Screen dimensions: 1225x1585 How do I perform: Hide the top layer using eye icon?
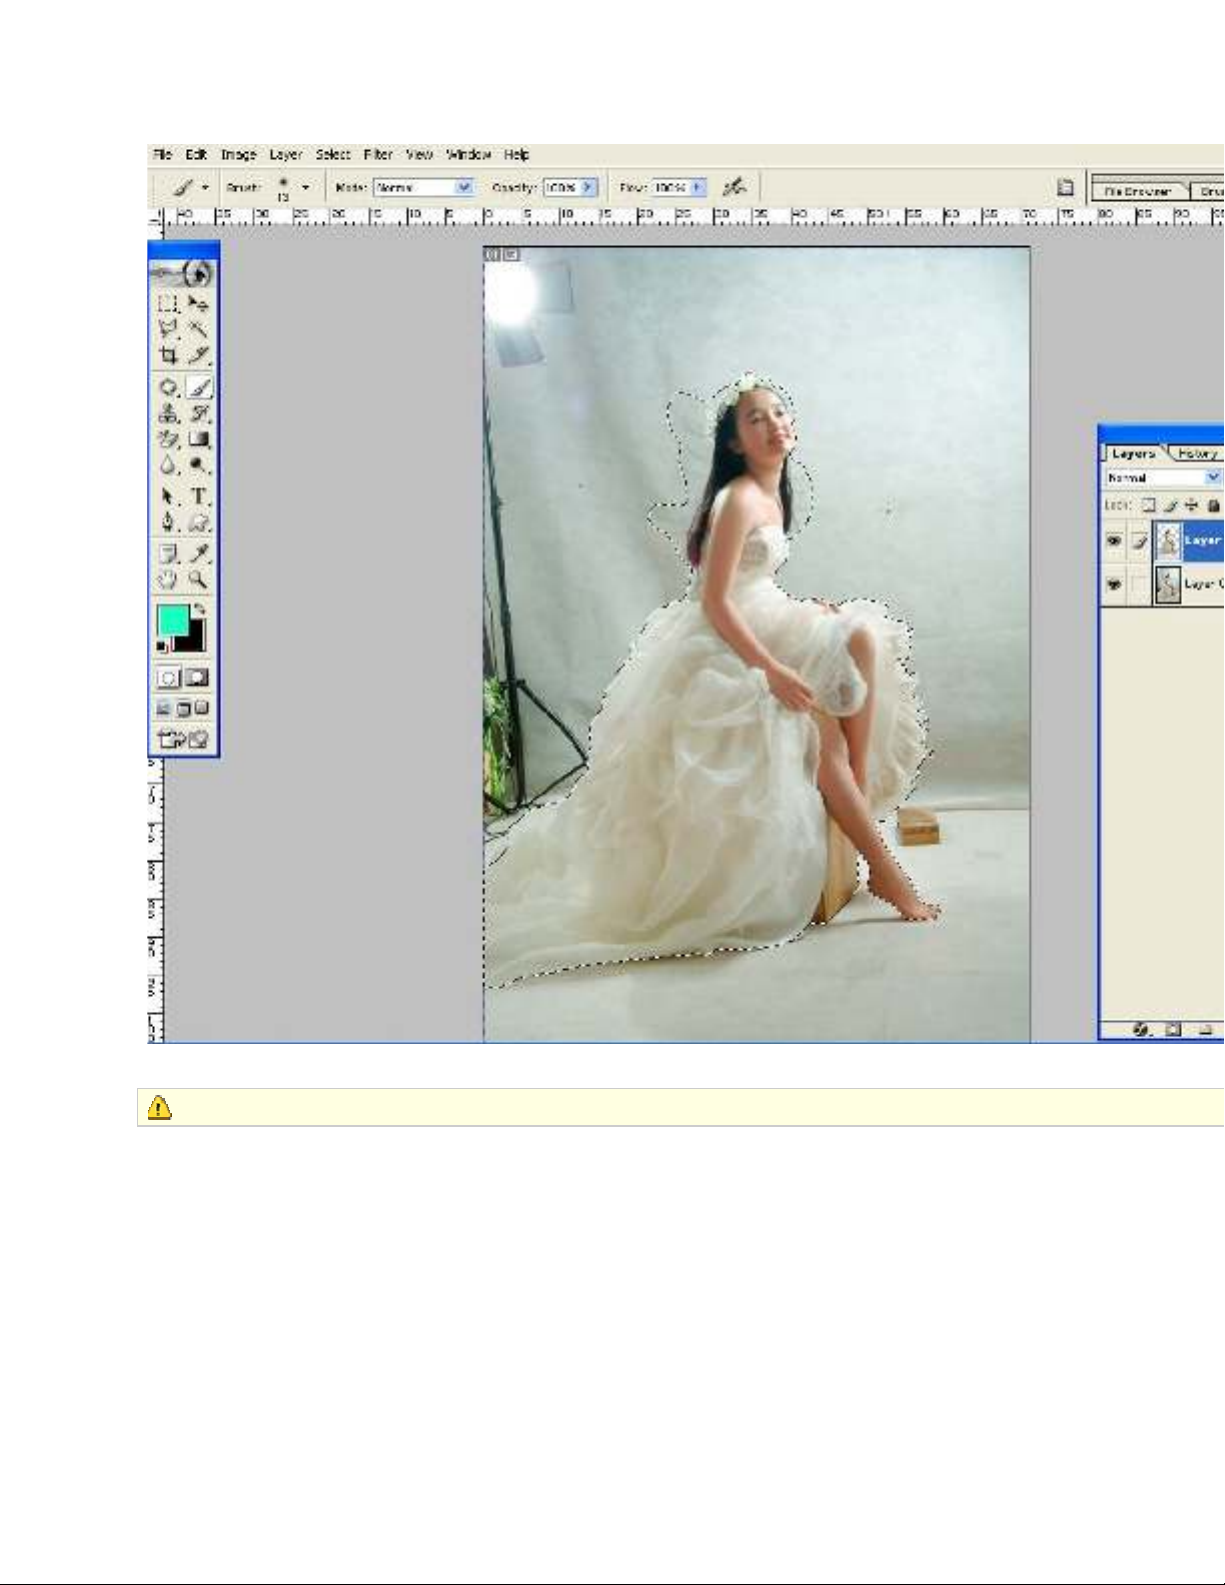coord(1114,541)
